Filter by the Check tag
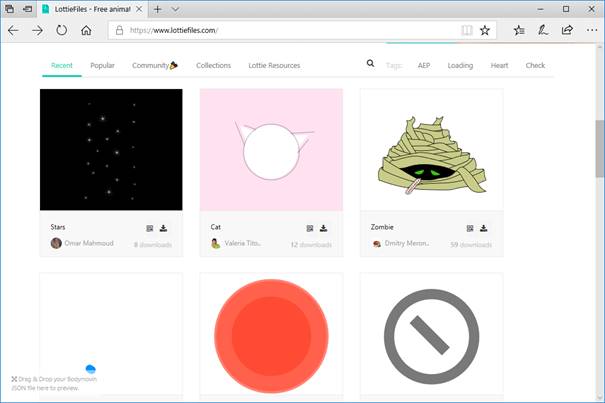Screen dimensions: 605x403 coord(535,66)
